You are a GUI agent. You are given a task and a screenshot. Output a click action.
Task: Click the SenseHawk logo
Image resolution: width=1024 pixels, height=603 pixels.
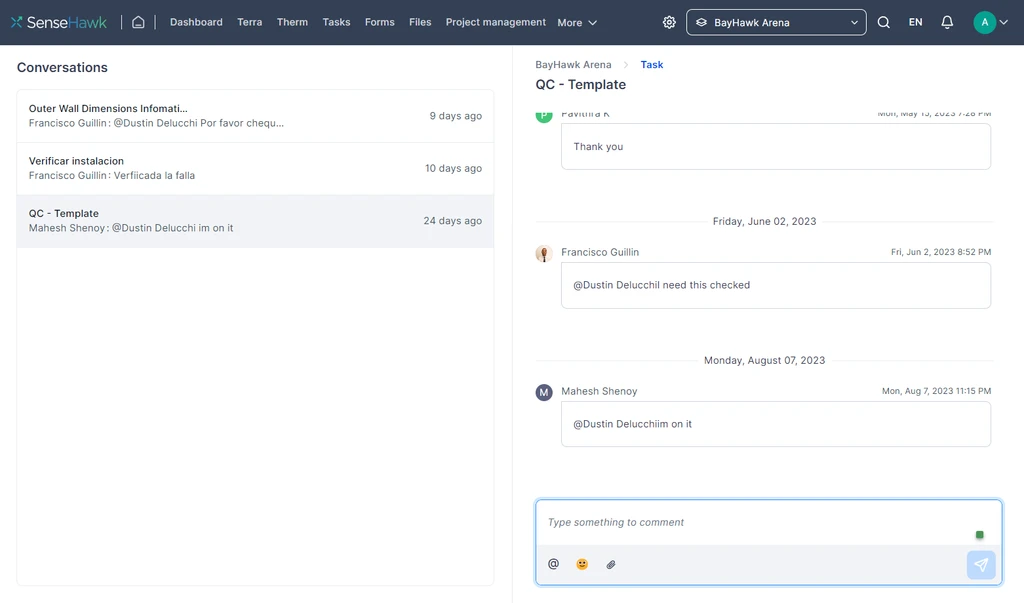point(59,22)
